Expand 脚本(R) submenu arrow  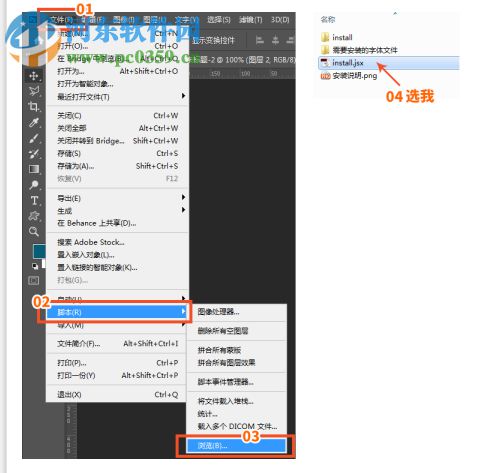coord(183,311)
